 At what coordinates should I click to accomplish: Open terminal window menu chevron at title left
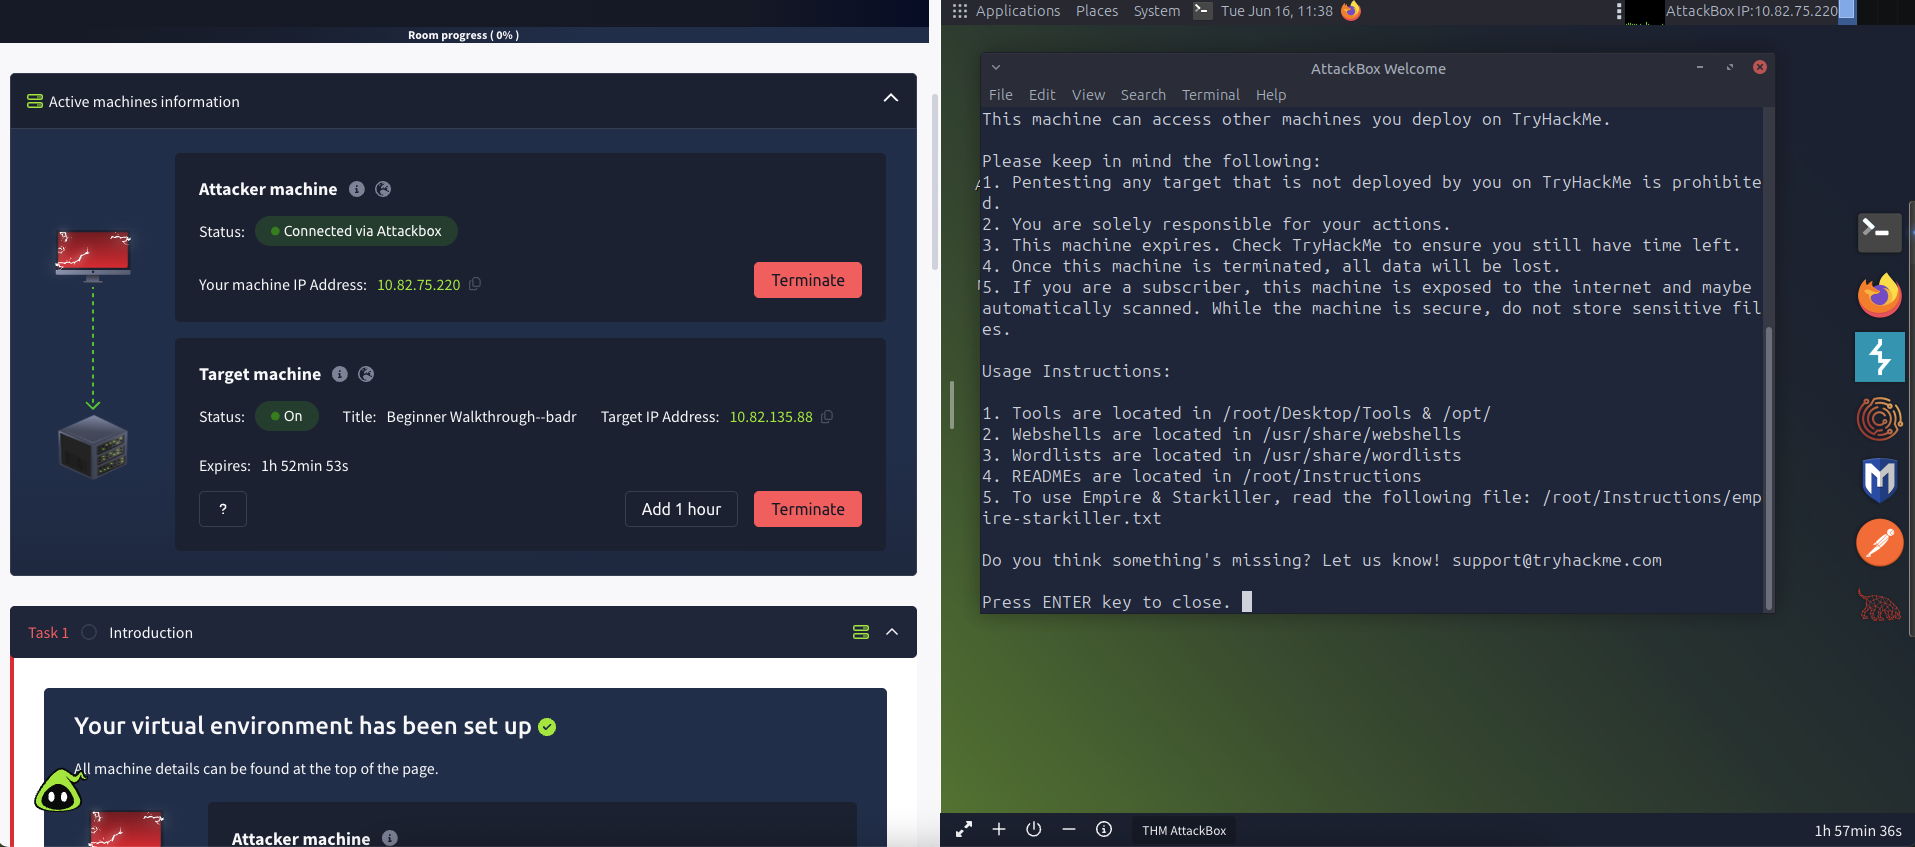point(996,68)
